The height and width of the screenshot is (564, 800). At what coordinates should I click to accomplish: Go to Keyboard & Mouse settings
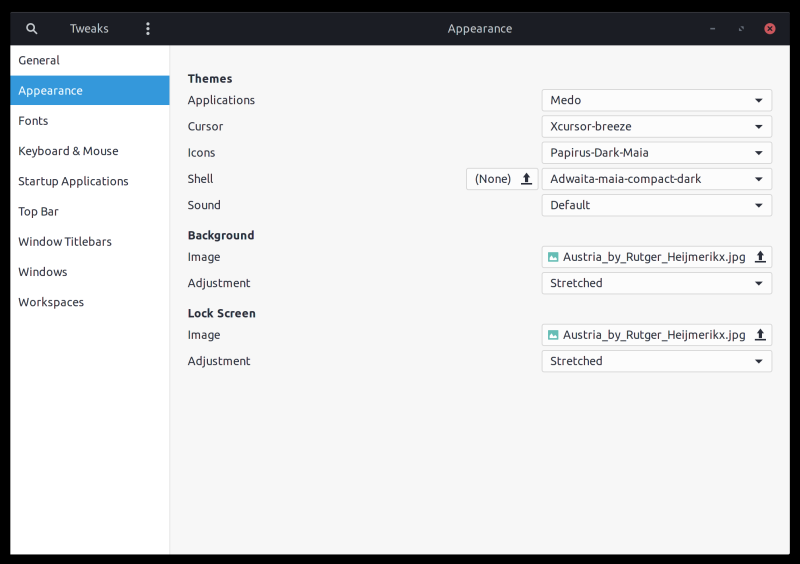coord(68,151)
